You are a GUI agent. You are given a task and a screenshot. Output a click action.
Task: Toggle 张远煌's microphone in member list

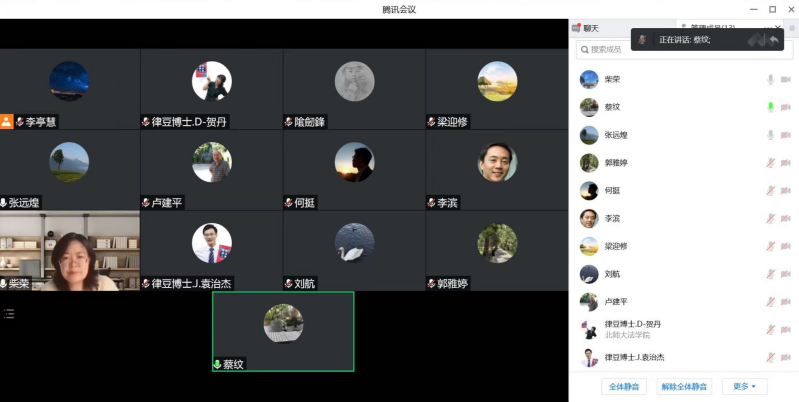[770, 135]
